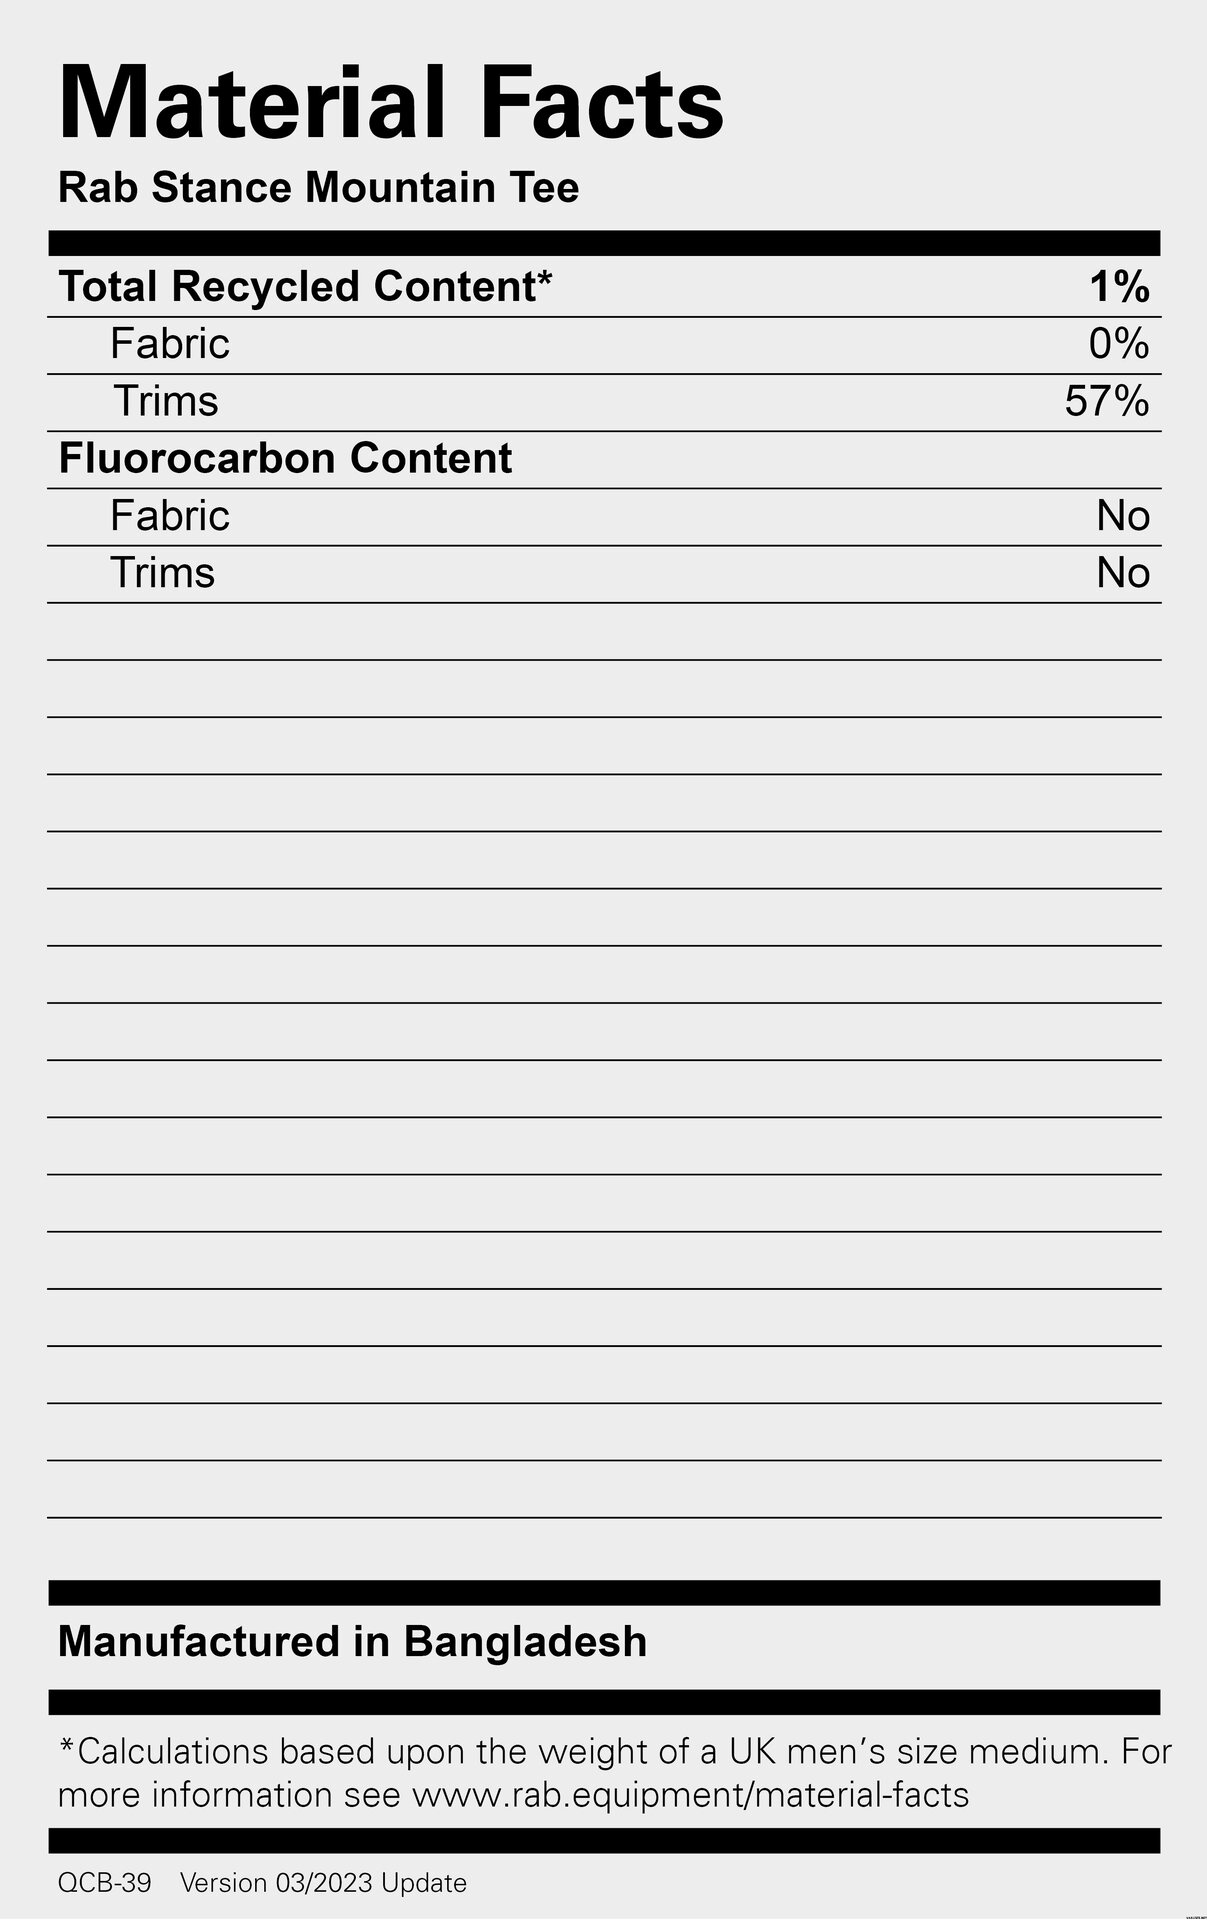This screenshot has width=1207, height=1920.
Task: Select the No value for fluorocarbon Fabric
Action: tap(1123, 516)
